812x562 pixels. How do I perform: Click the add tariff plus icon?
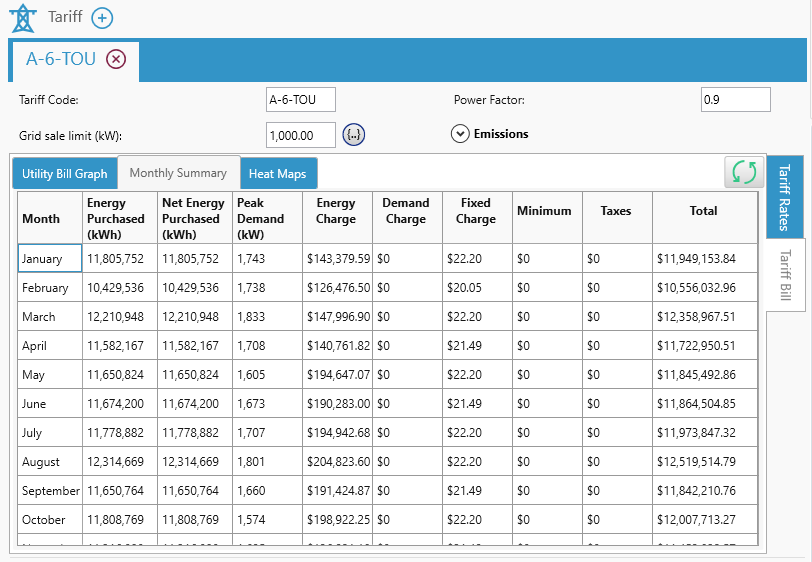click(x=102, y=18)
